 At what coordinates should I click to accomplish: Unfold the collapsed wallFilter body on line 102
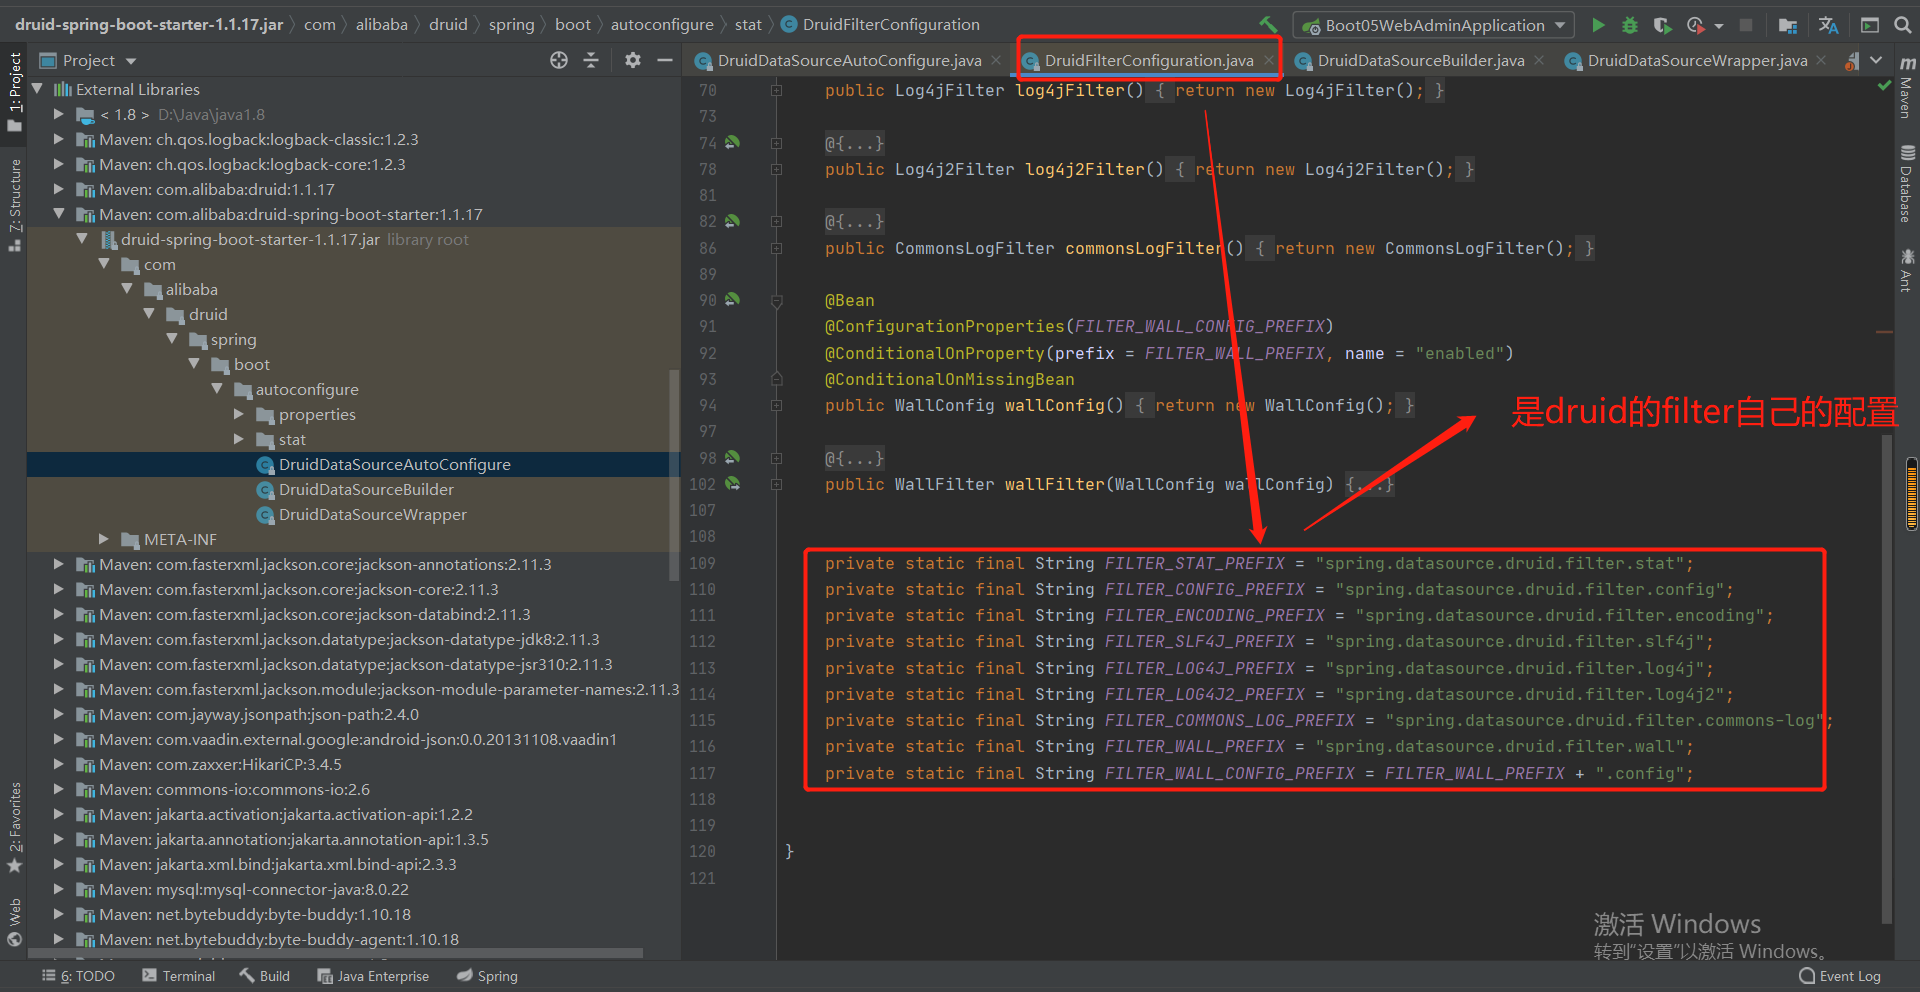click(1369, 484)
